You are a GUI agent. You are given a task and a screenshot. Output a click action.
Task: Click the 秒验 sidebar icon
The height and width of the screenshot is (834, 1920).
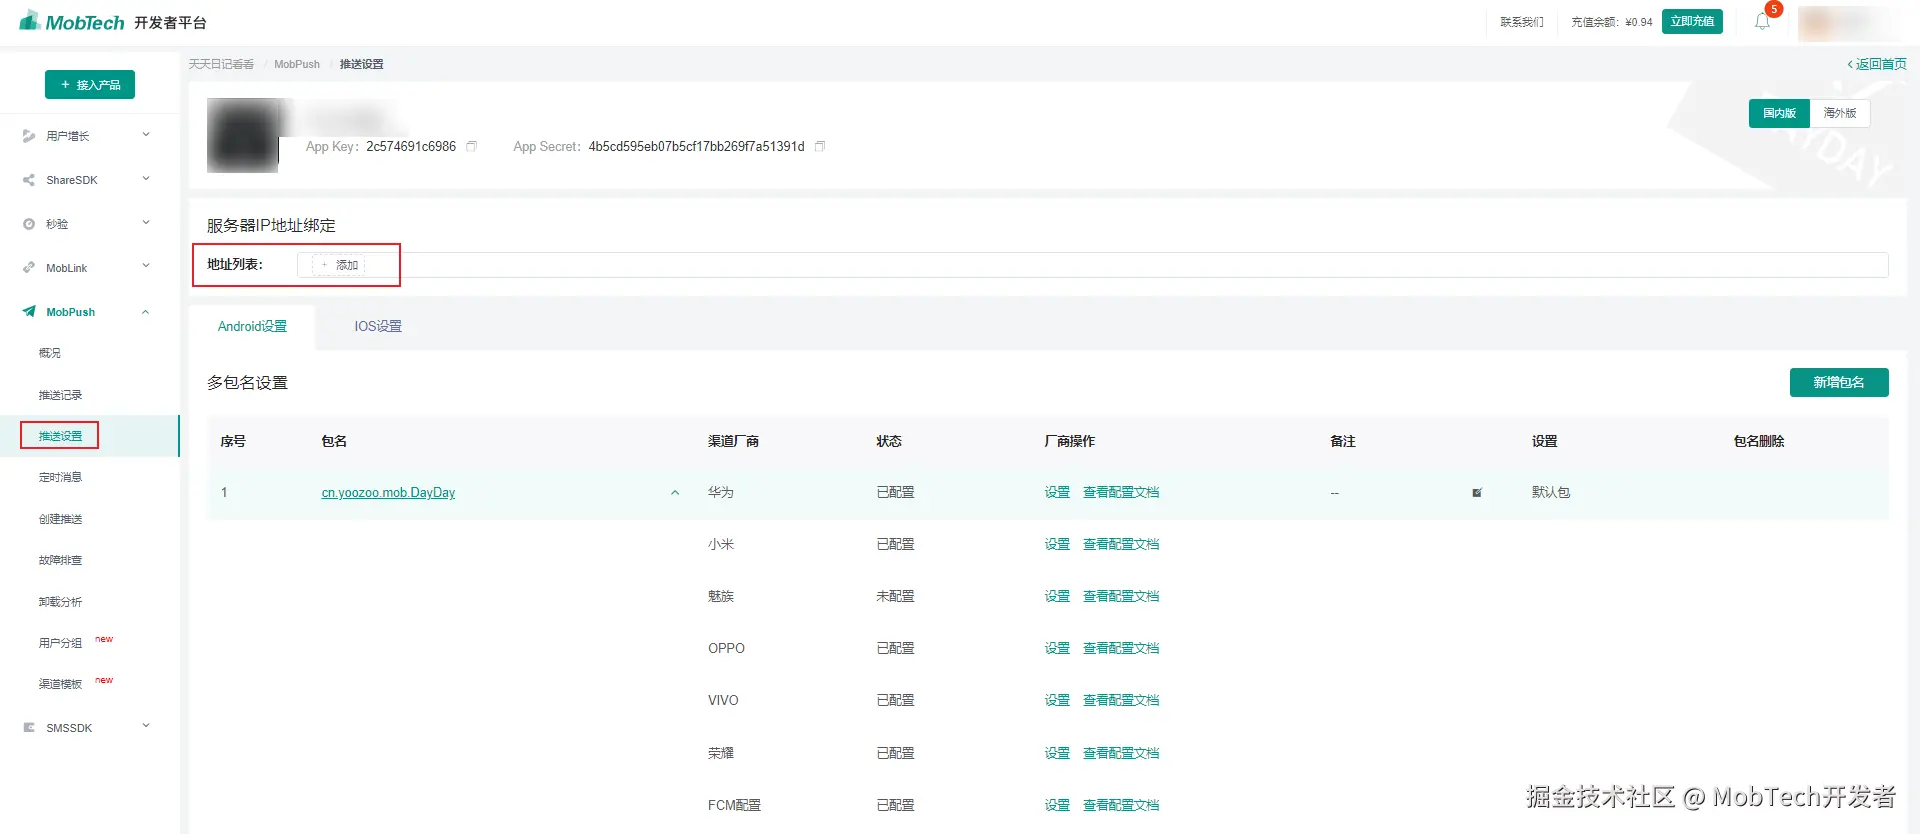click(x=29, y=224)
